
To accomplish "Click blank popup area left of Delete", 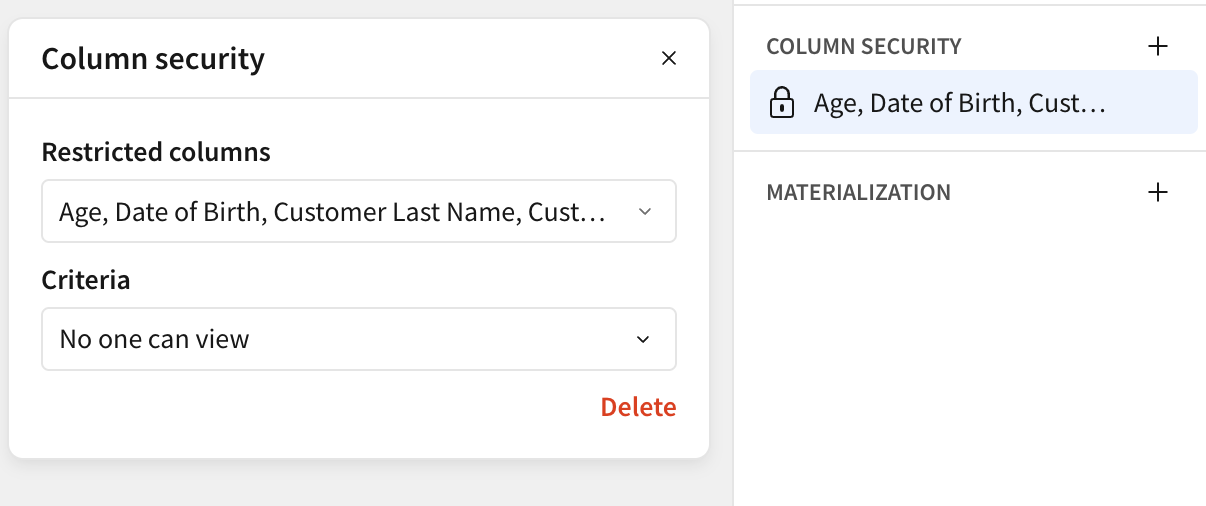I will click(x=300, y=410).
